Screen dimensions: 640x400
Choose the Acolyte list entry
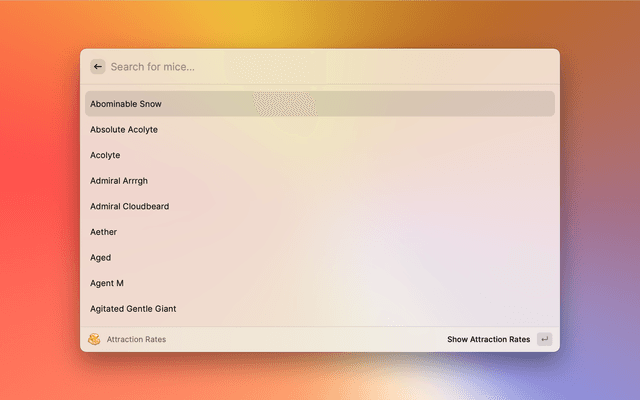(105, 155)
